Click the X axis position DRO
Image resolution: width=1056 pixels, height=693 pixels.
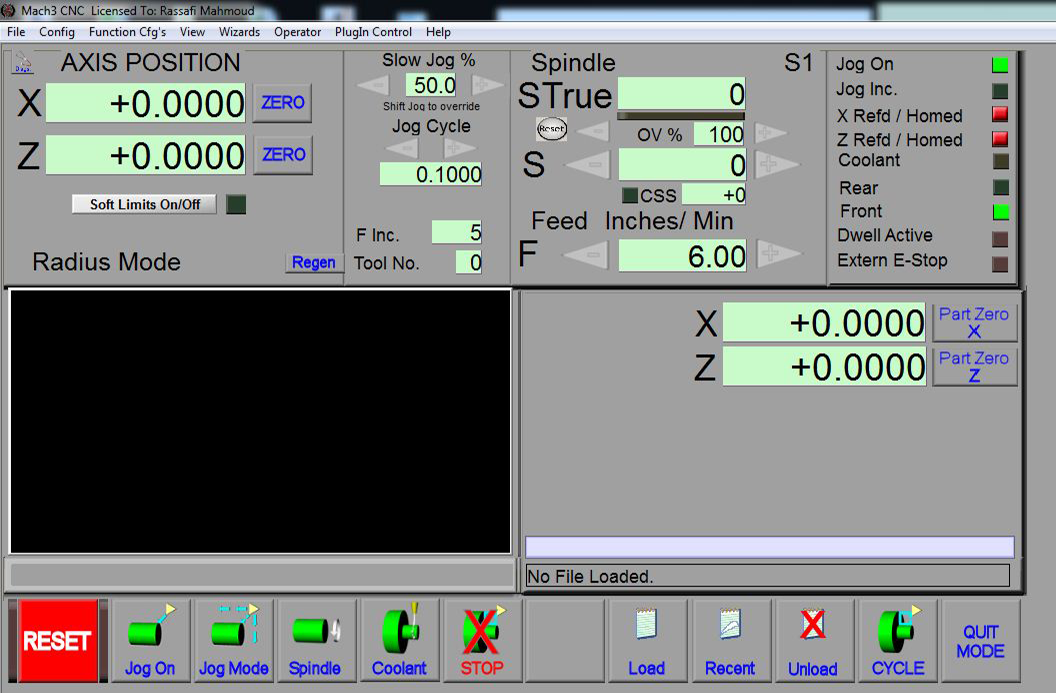tap(145, 103)
